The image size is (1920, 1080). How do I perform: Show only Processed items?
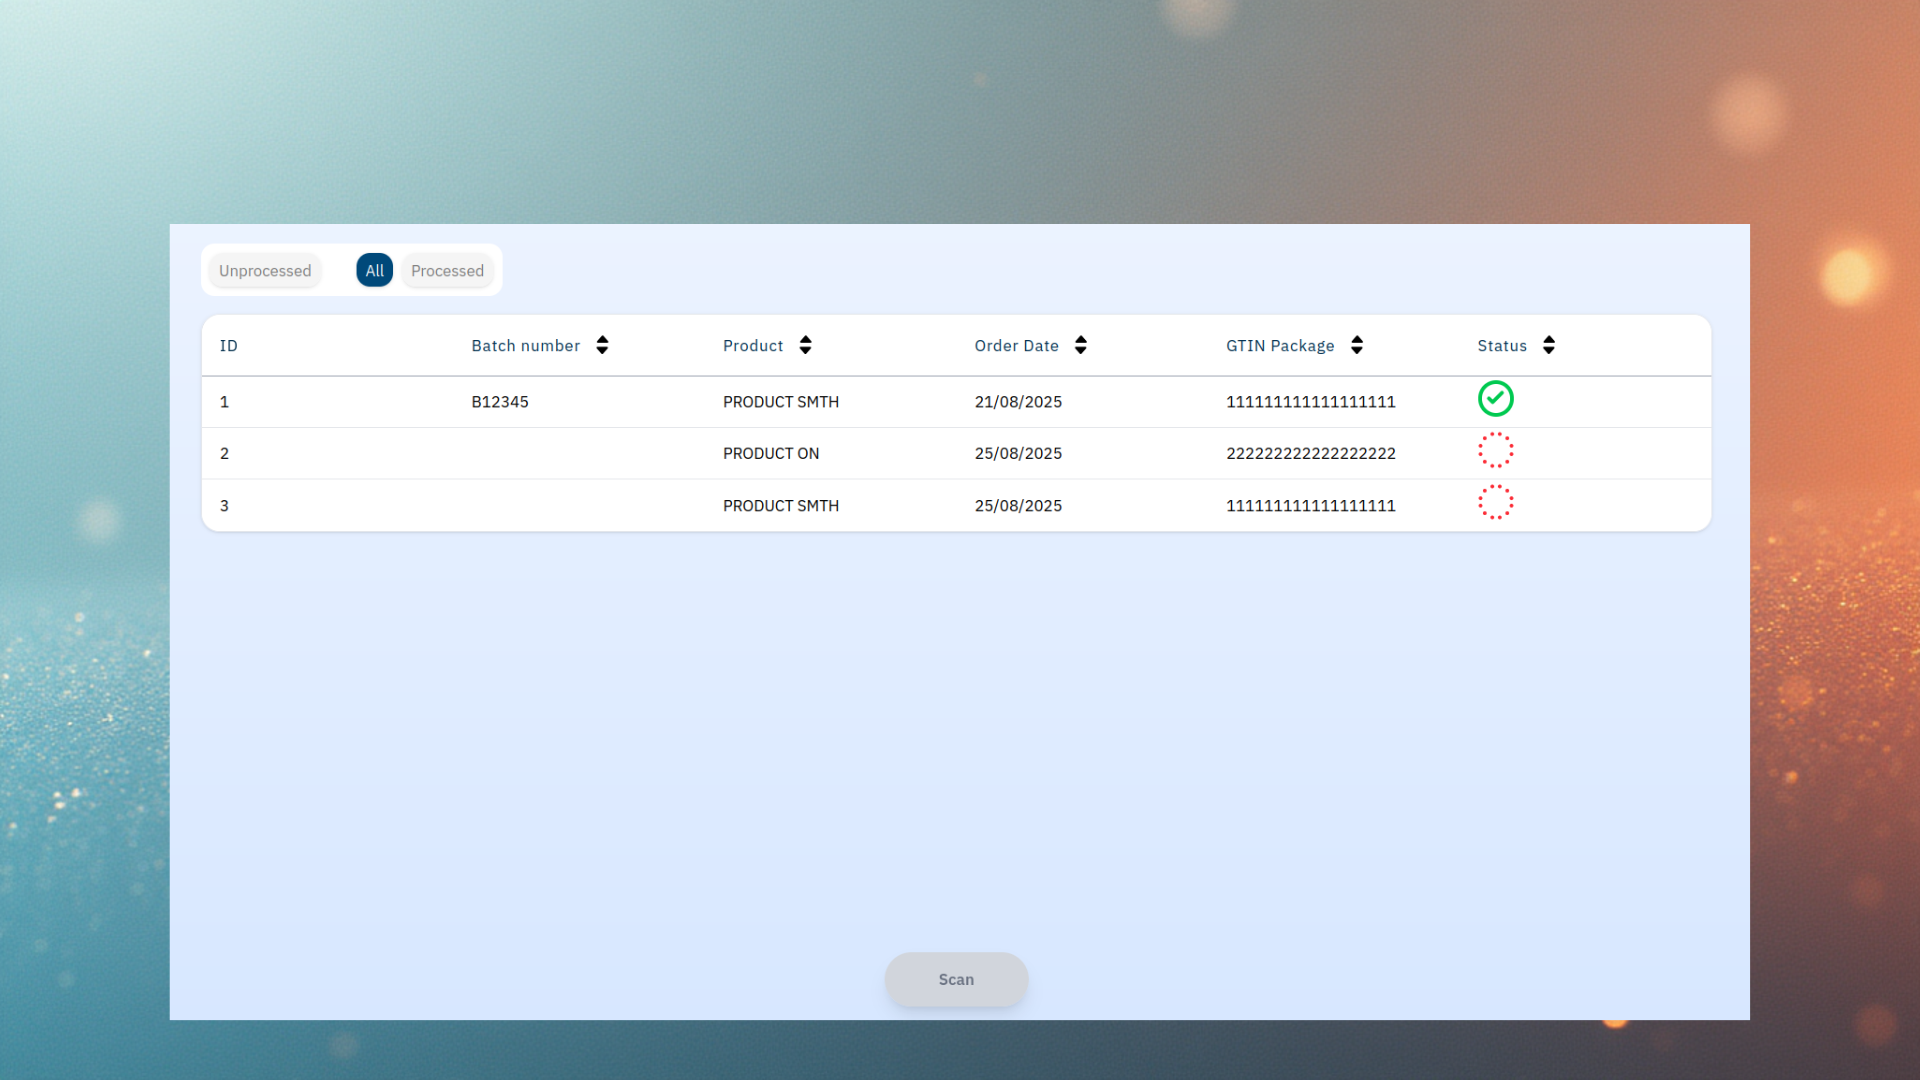point(447,271)
